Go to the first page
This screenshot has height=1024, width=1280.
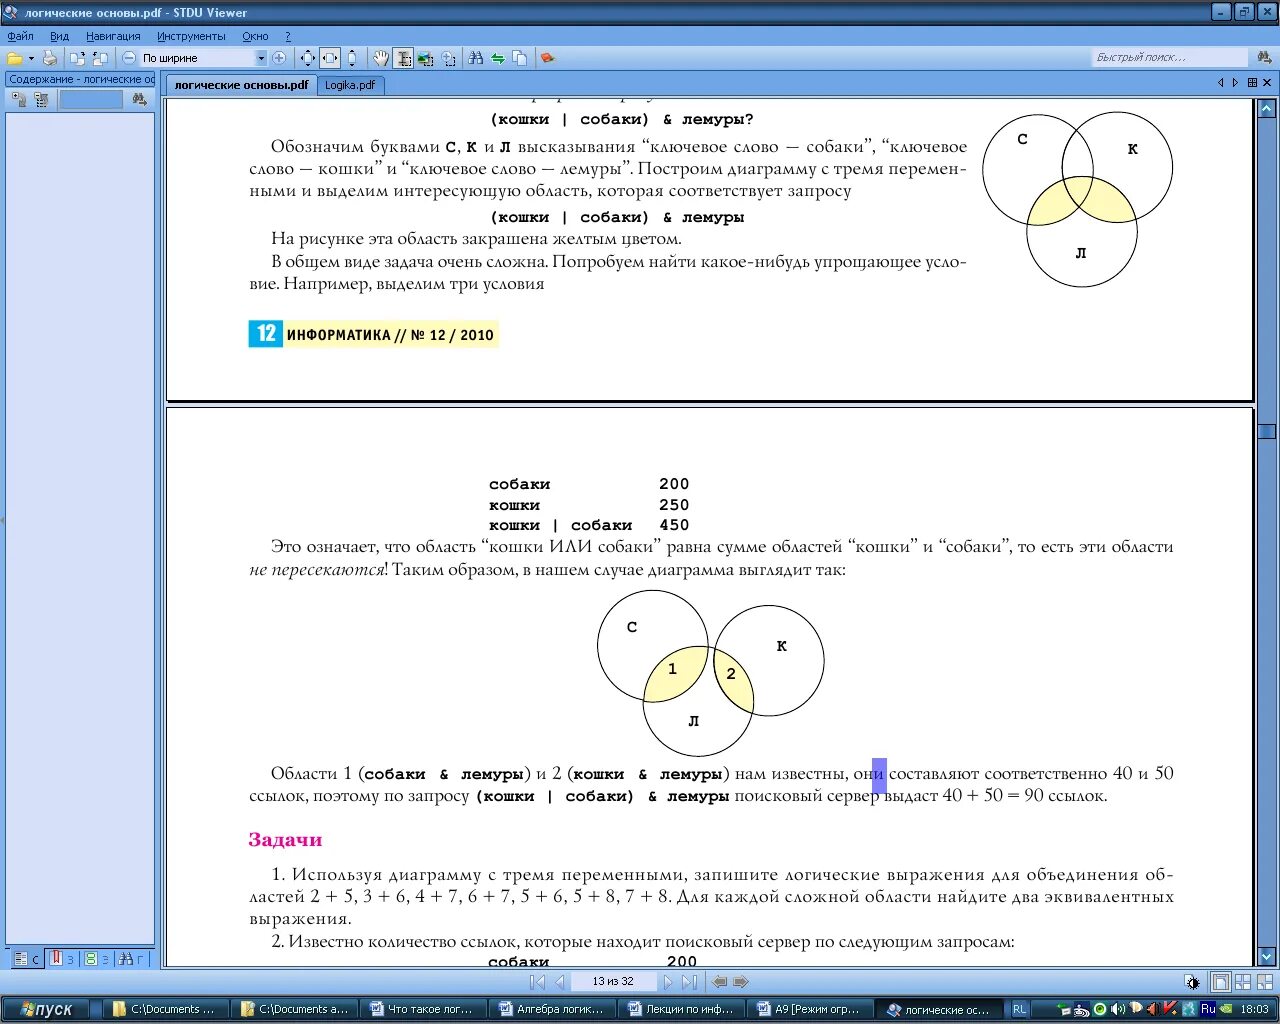point(537,982)
